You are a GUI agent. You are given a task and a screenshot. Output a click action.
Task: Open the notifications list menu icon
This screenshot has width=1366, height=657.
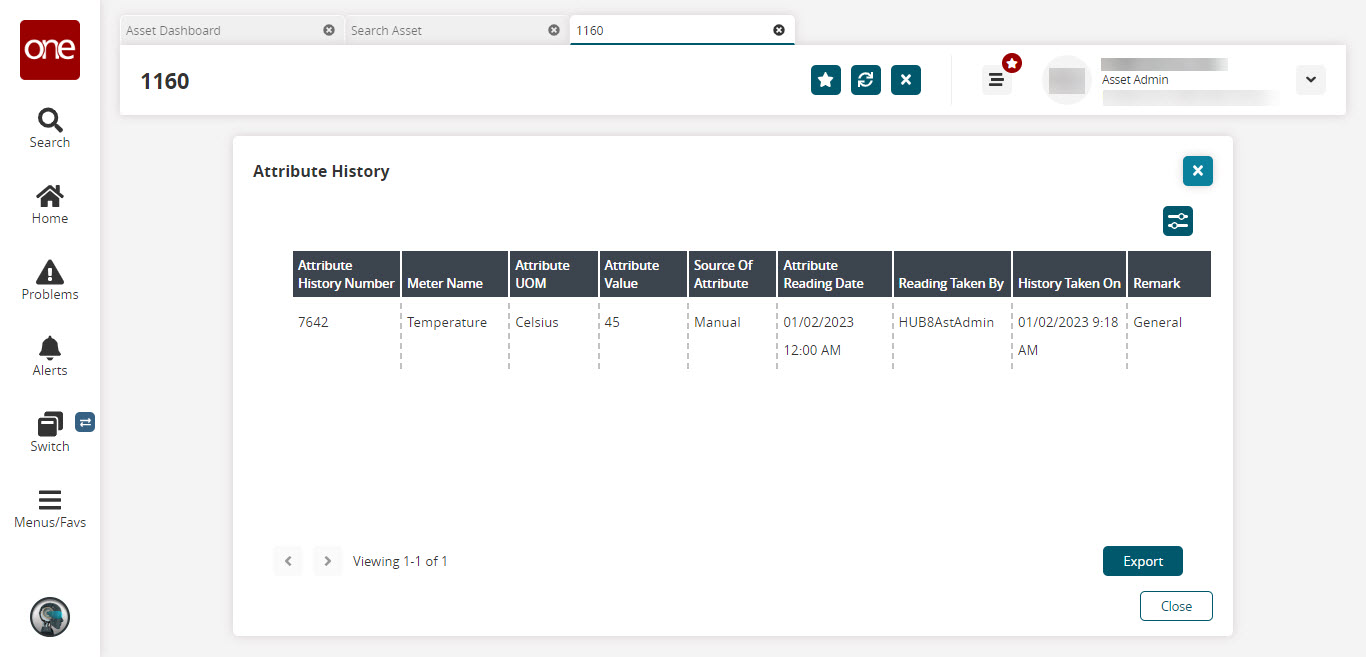(996, 80)
